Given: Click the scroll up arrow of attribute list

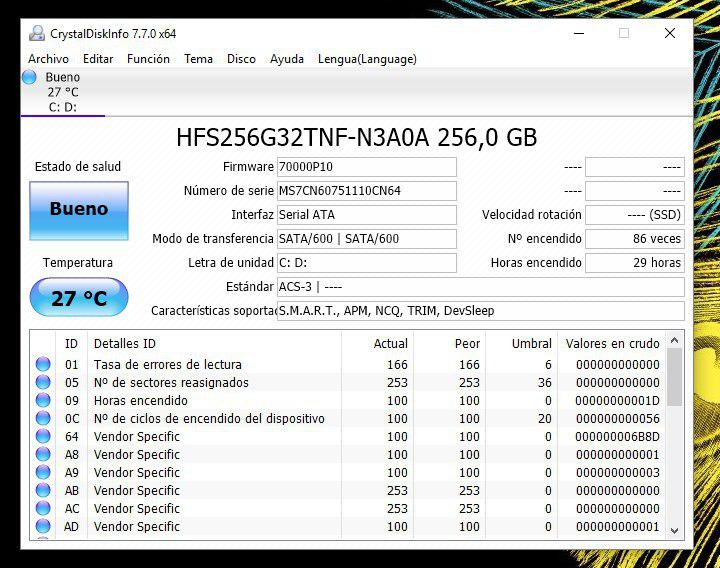Looking at the screenshot, I should 675,340.
